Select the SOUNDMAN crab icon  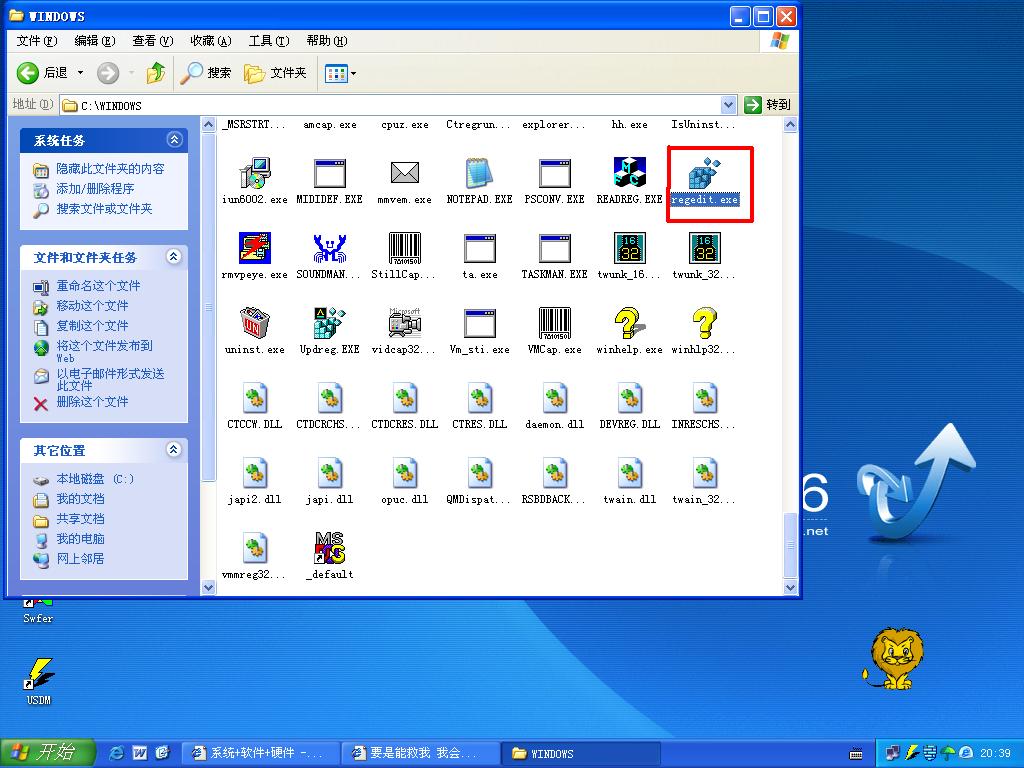pyautogui.click(x=329, y=248)
